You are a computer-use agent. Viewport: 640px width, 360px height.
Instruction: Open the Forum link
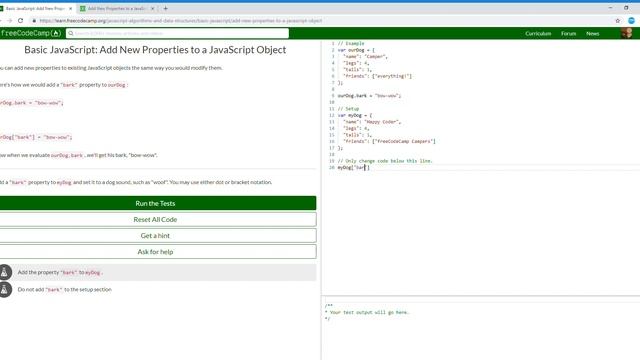coord(568,33)
